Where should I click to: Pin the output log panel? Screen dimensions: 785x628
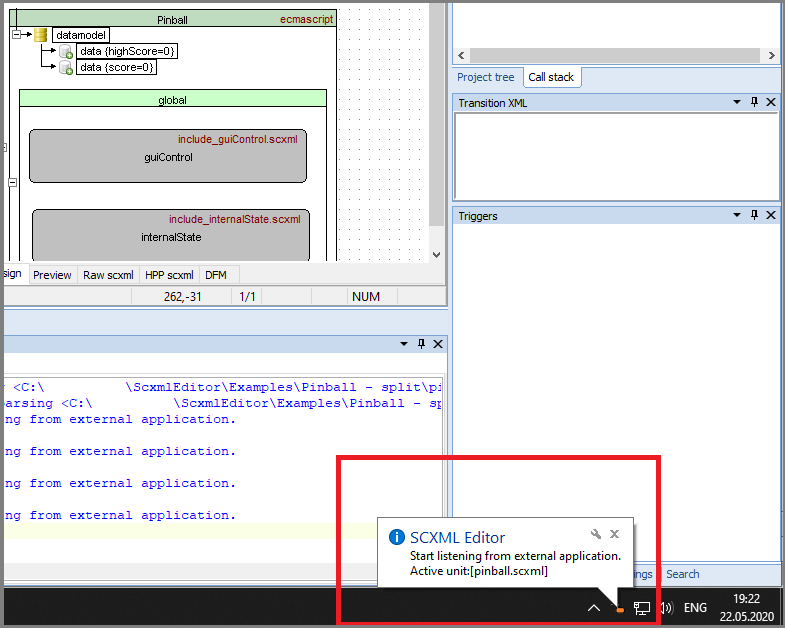tap(421, 344)
